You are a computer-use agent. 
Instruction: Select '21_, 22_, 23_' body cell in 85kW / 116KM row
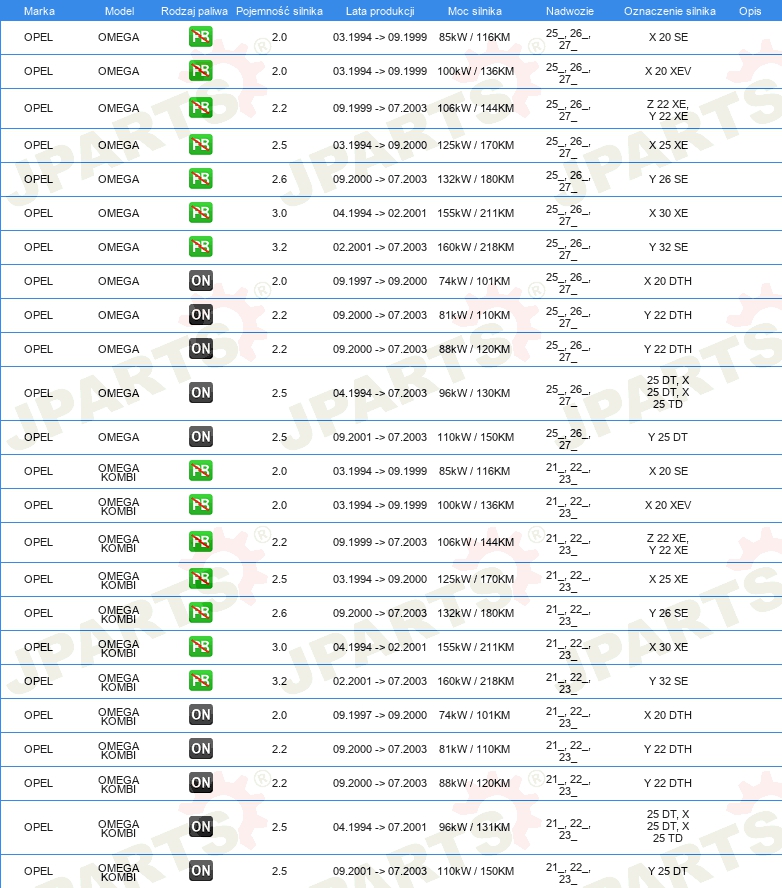coord(568,473)
